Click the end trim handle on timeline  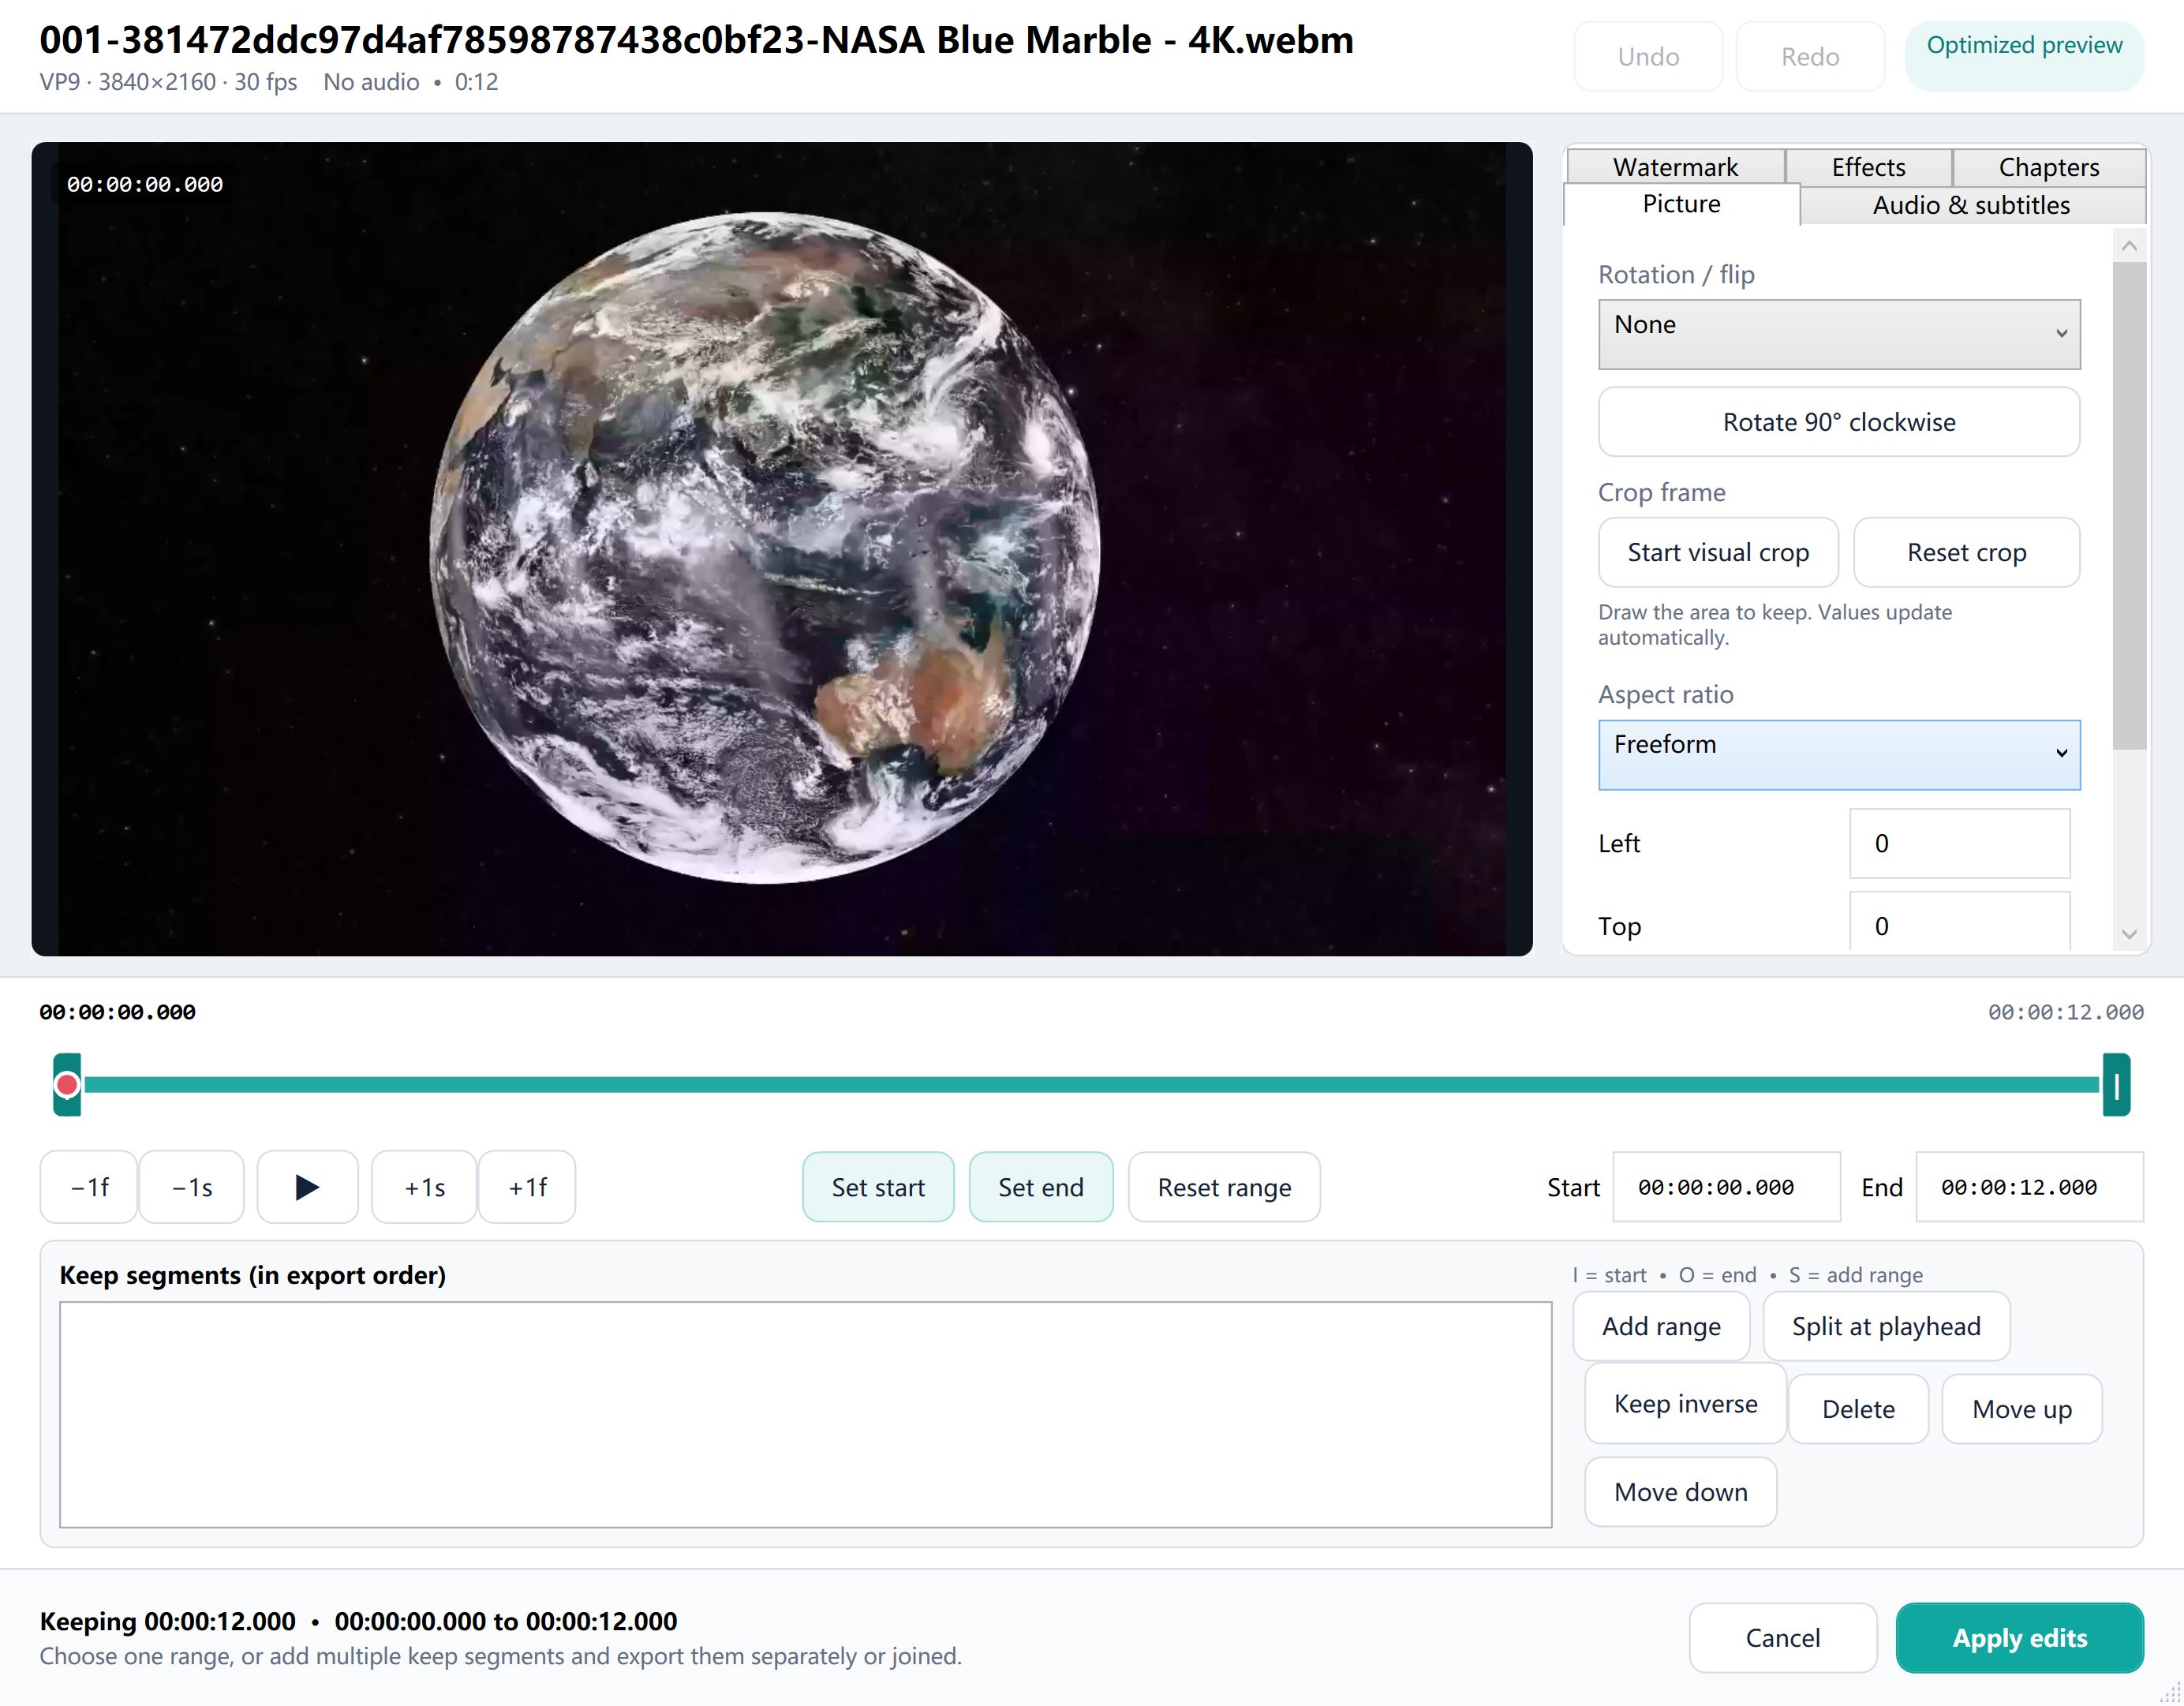[2116, 1084]
